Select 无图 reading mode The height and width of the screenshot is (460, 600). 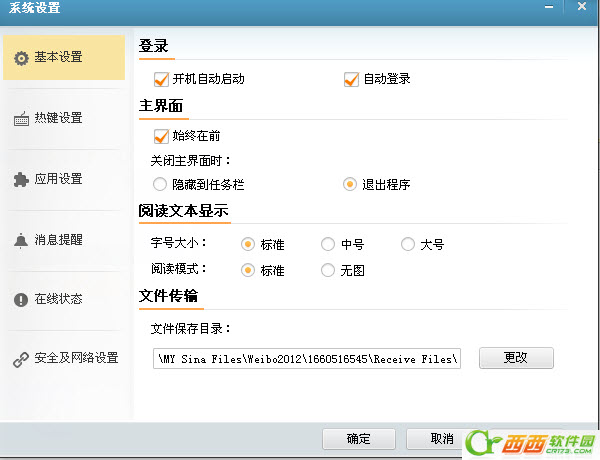[328, 270]
